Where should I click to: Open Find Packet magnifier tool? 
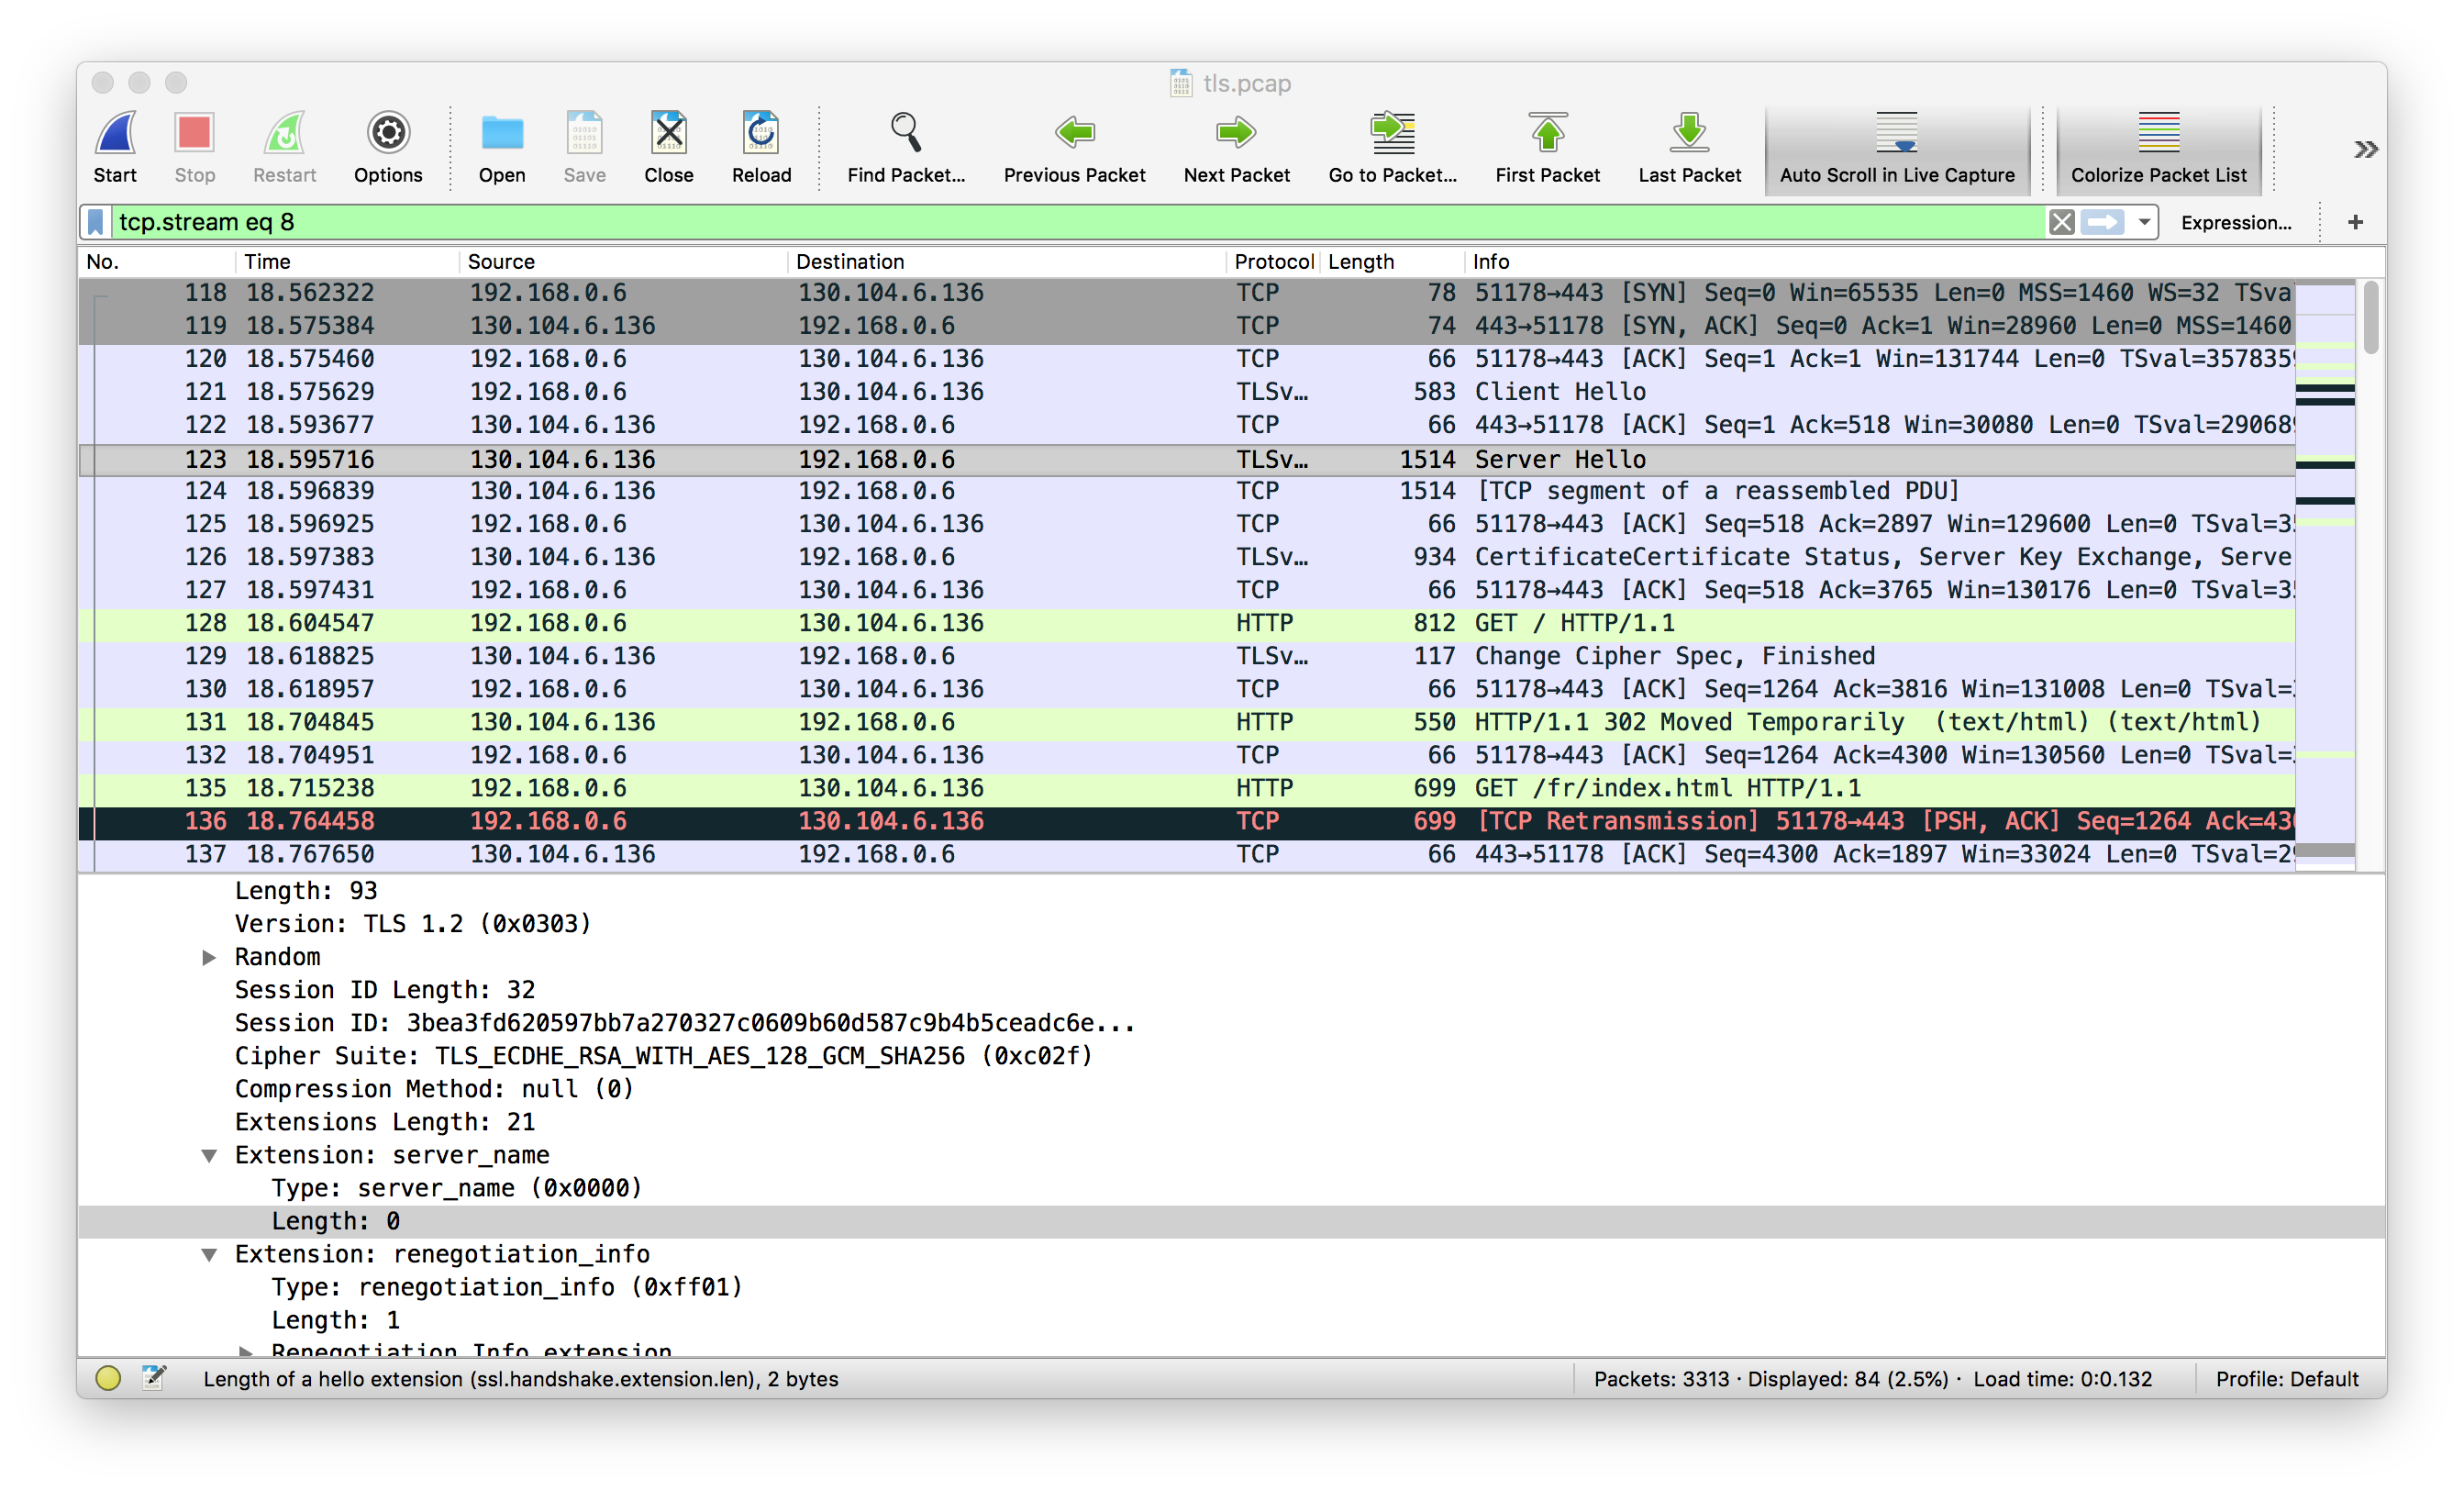(906, 133)
